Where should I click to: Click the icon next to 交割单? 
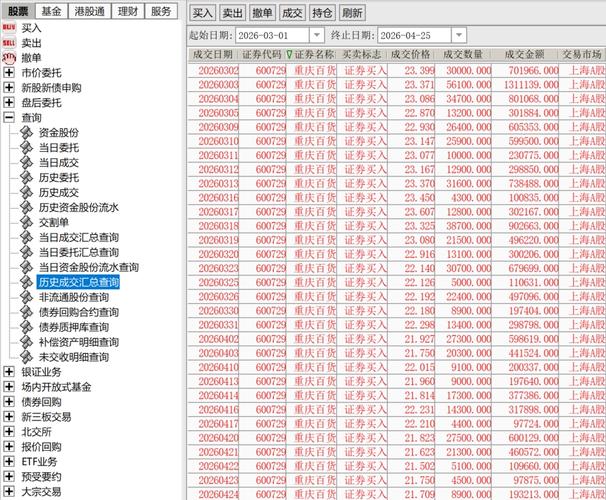[x=26, y=222]
